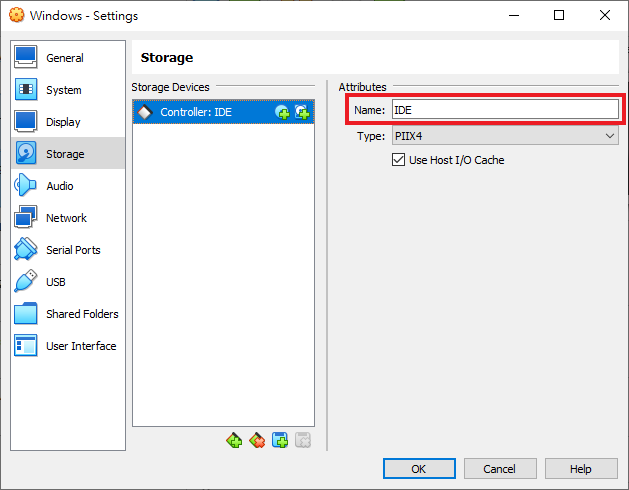
Task: Switch to the Display settings page
Action: [63, 122]
